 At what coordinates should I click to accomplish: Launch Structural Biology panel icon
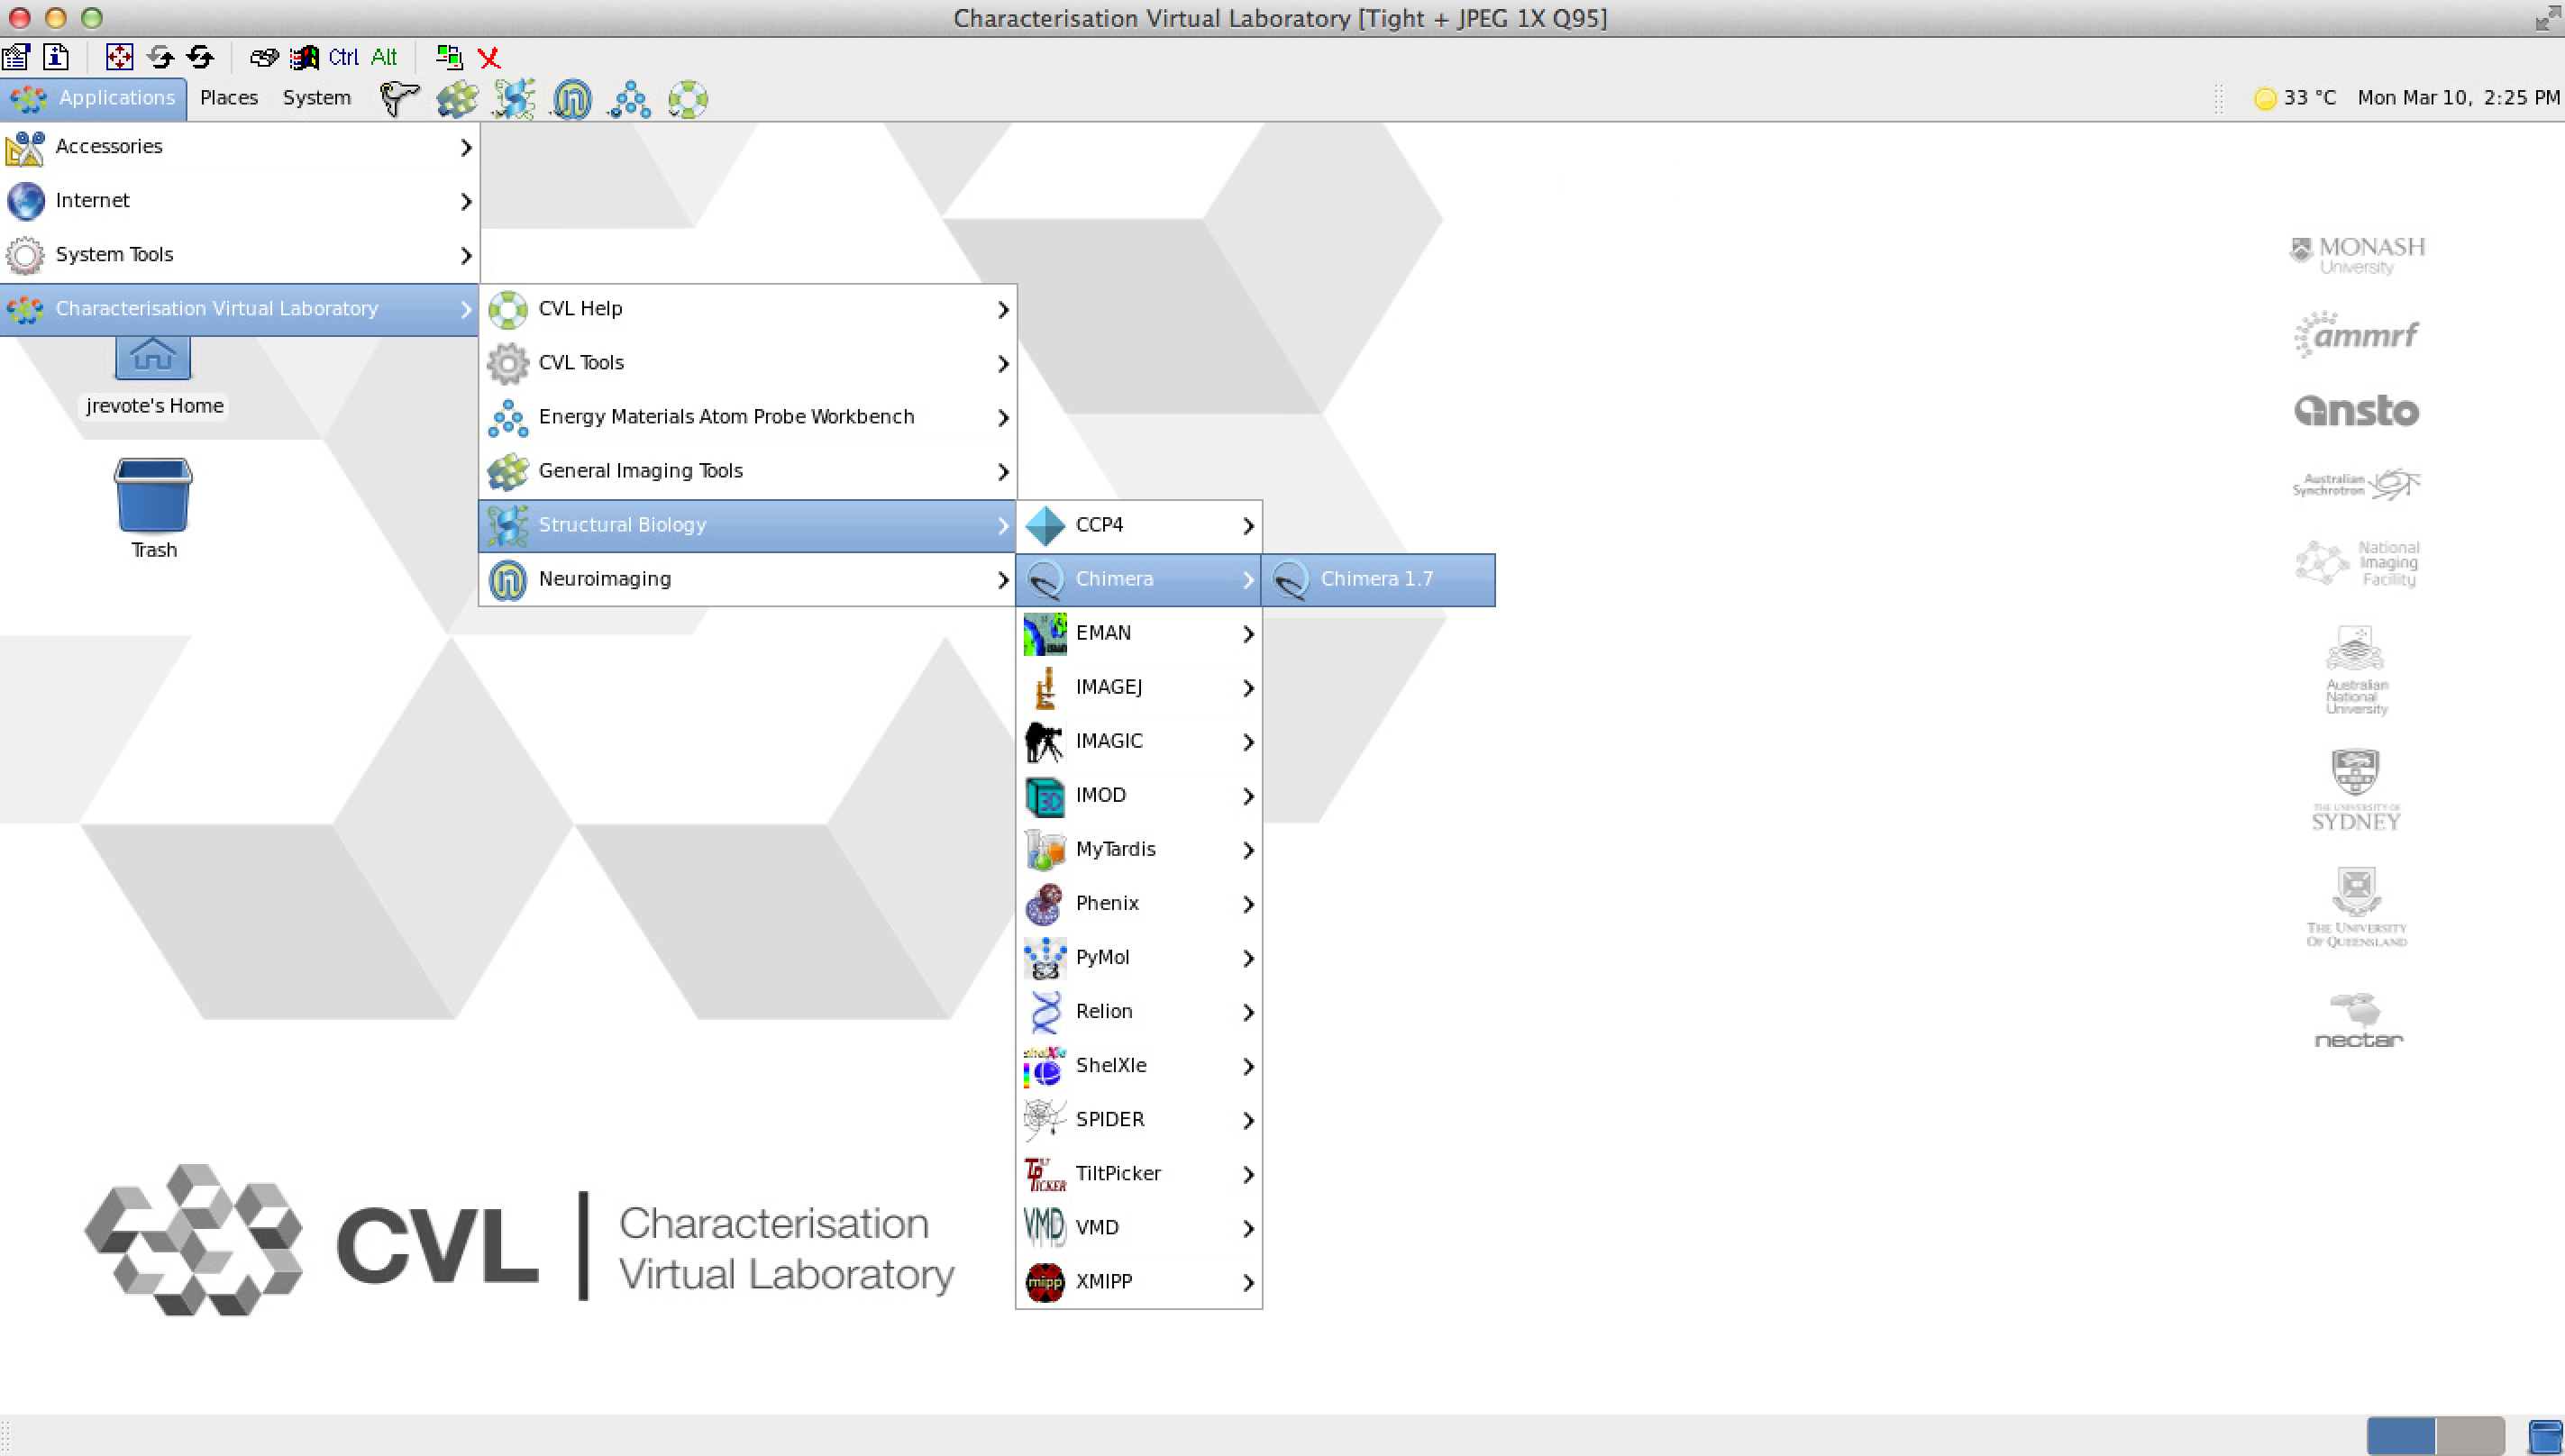click(514, 99)
